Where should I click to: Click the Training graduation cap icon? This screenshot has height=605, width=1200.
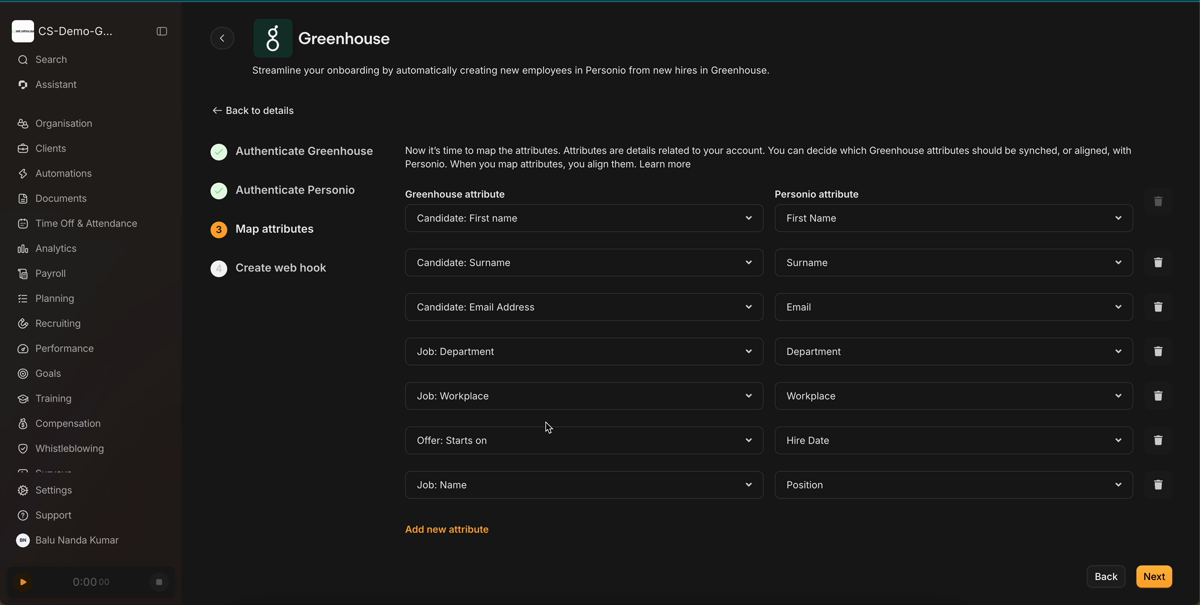point(23,399)
